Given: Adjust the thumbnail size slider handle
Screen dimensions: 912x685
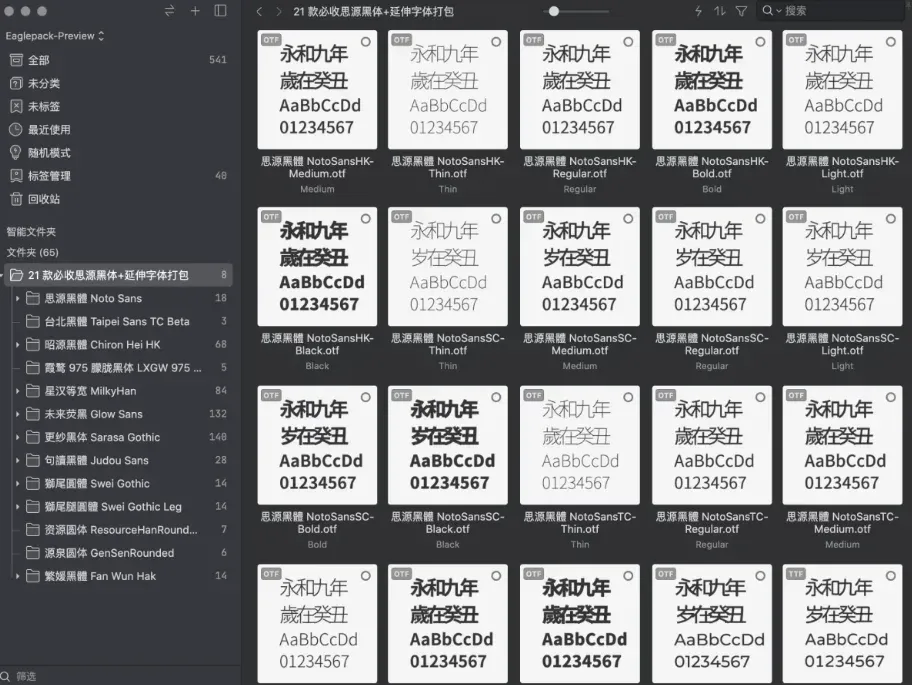Looking at the screenshot, I should [x=554, y=11].
